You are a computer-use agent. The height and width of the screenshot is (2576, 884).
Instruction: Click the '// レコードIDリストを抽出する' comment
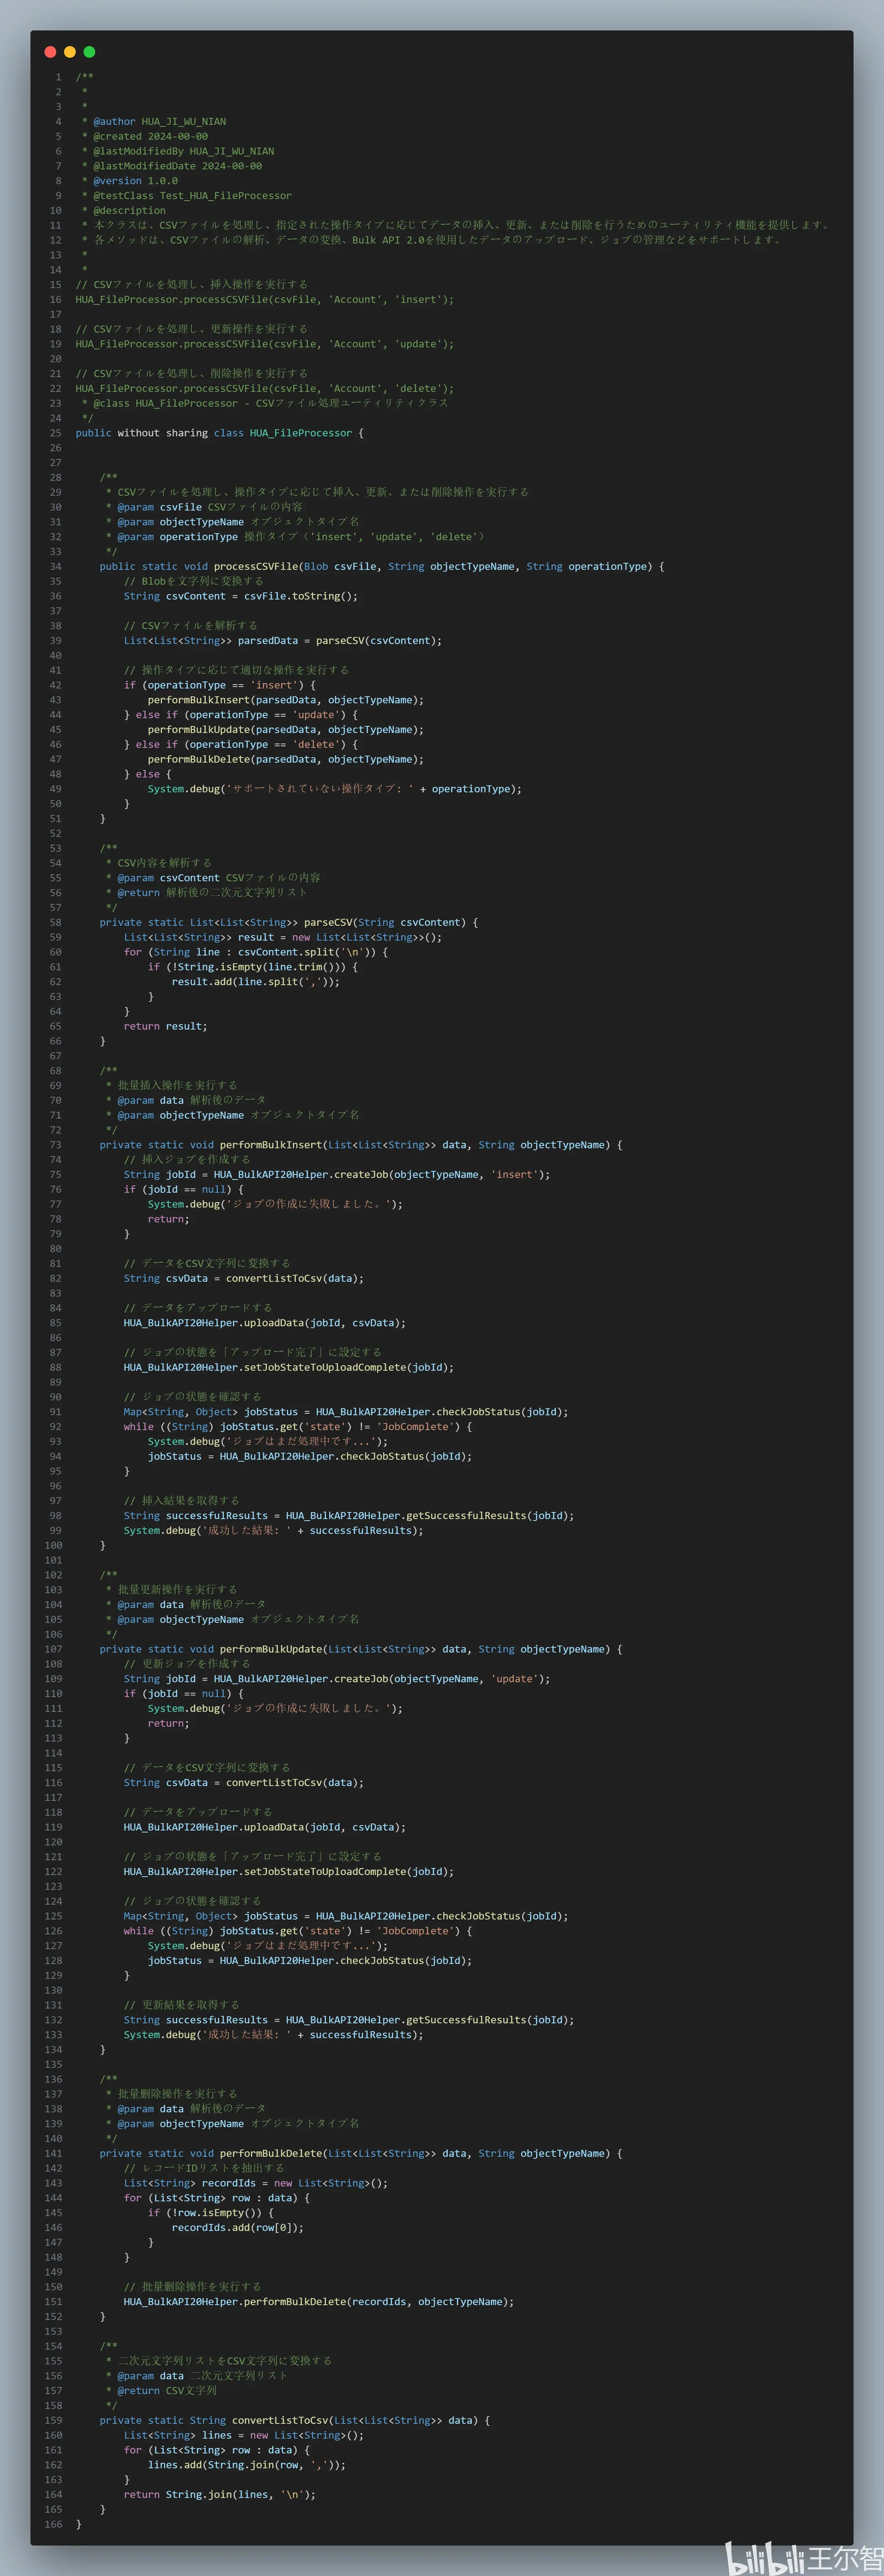point(204,2168)
